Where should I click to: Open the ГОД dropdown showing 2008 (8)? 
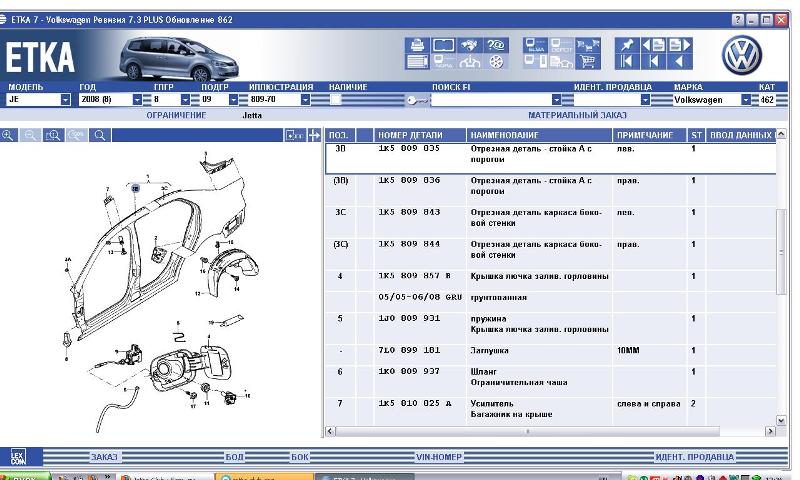[137, 99]
